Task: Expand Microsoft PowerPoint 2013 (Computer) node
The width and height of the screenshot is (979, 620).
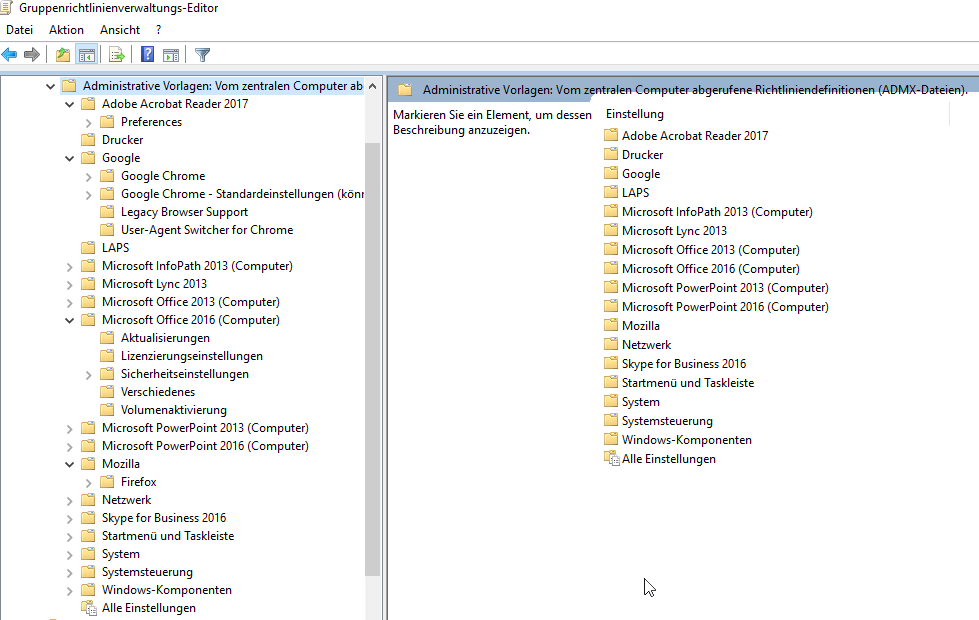Action: (69, 429)
